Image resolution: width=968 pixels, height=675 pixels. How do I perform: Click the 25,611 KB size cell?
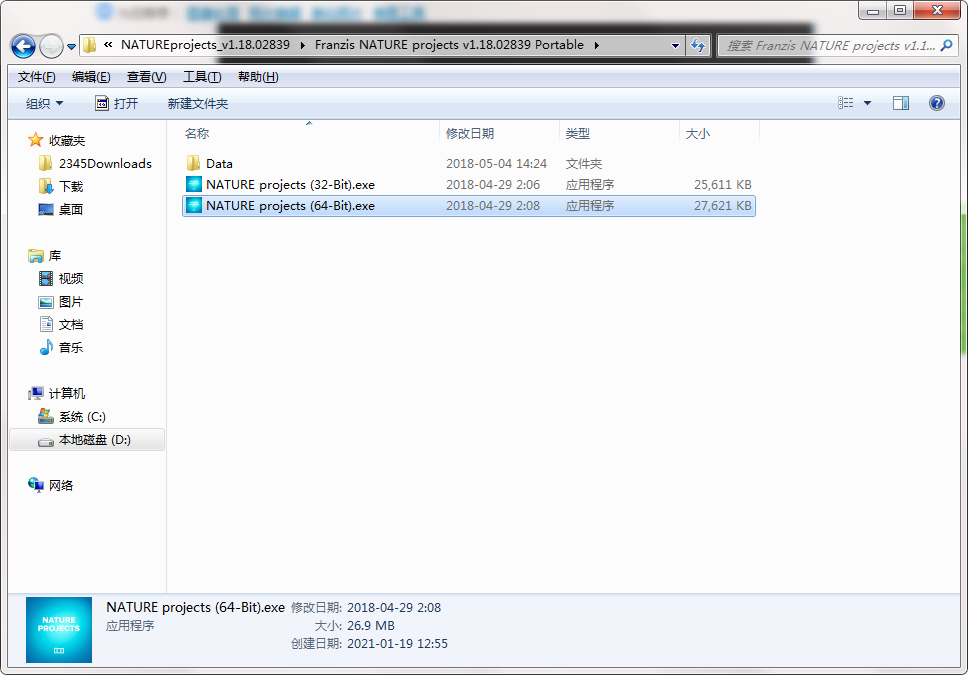722,185
